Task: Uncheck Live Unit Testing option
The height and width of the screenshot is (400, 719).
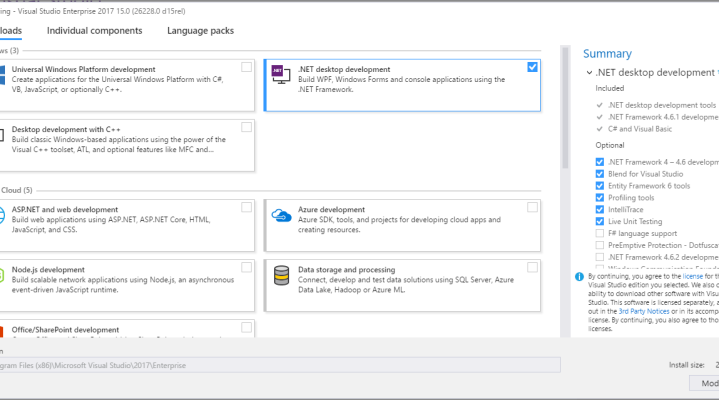Action: click(x=599, y=222)
